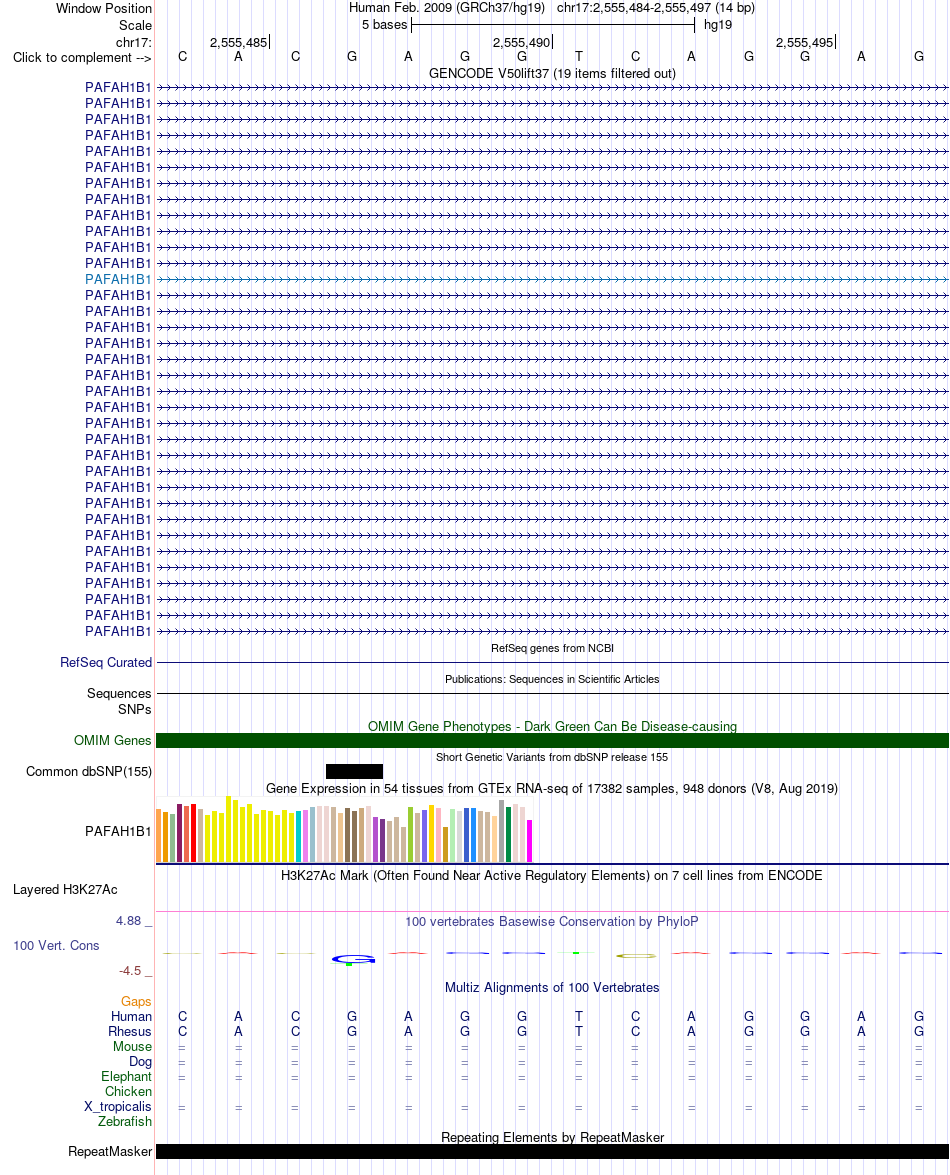Image resolution: width=950 pixels, height=1175 pixels.
Task: Click the dark green bar in GTEx chart
Action: coord(509,834)
